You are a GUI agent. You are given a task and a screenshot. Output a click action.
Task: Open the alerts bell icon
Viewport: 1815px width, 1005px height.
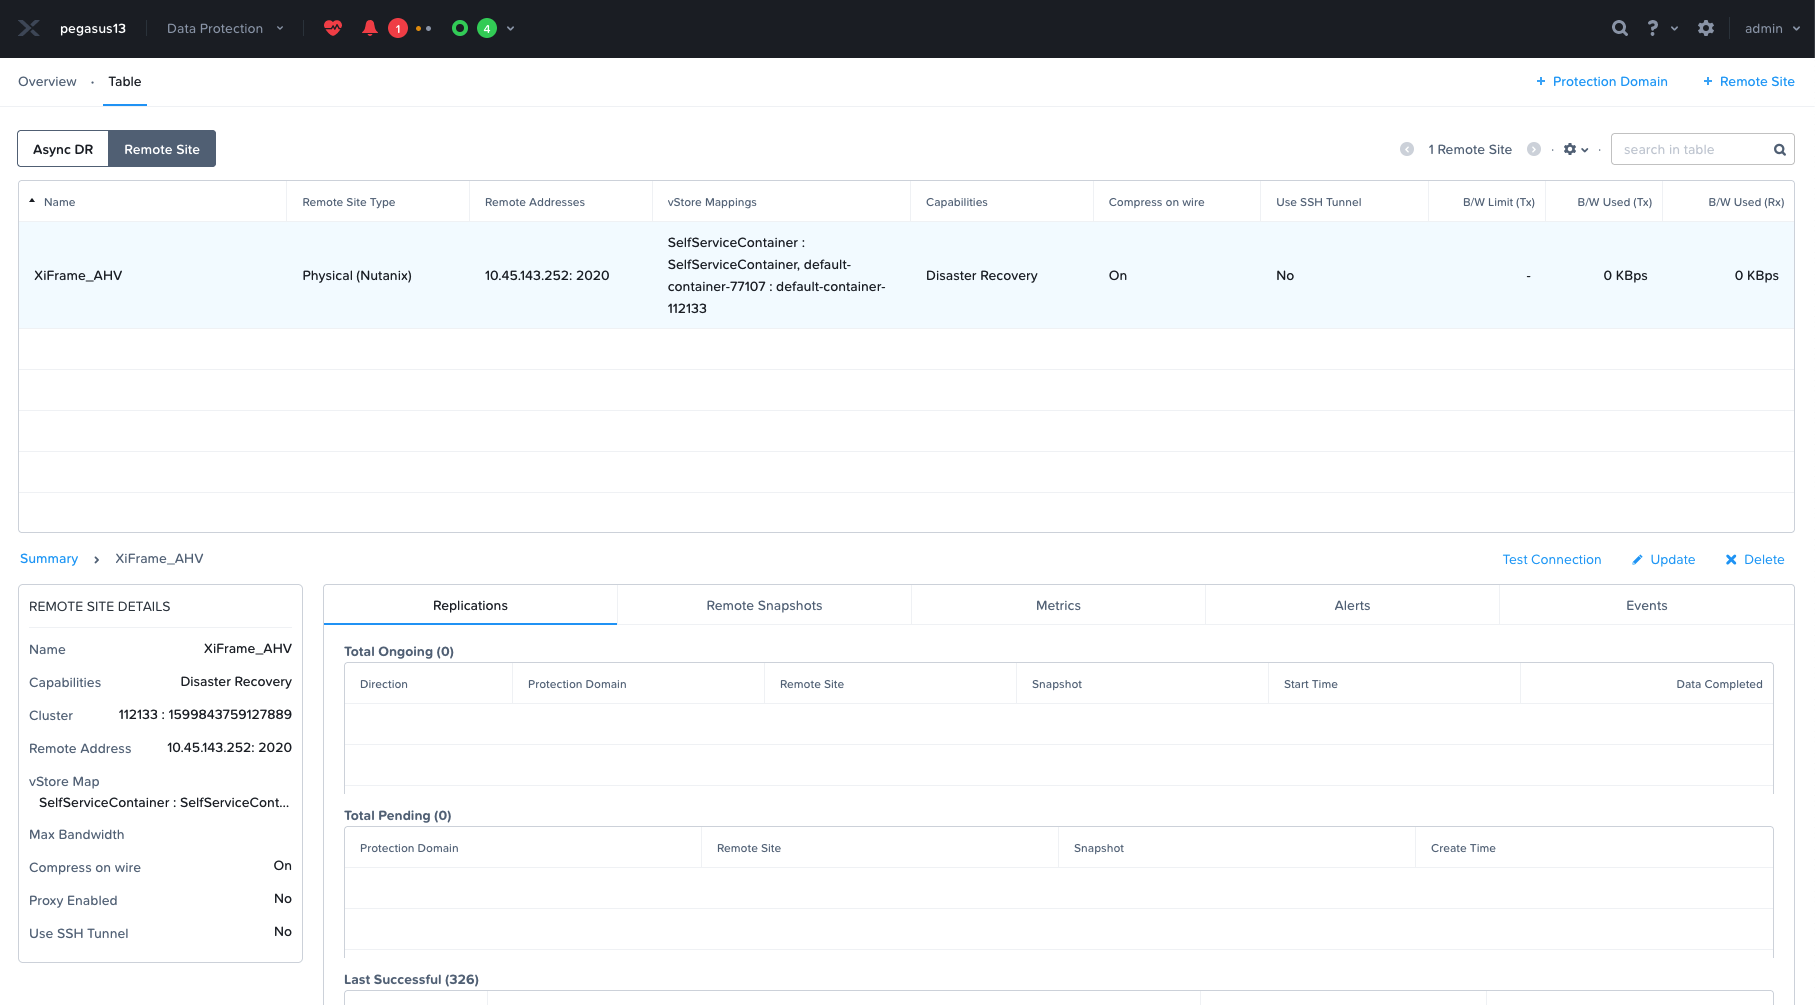point(370,28)
